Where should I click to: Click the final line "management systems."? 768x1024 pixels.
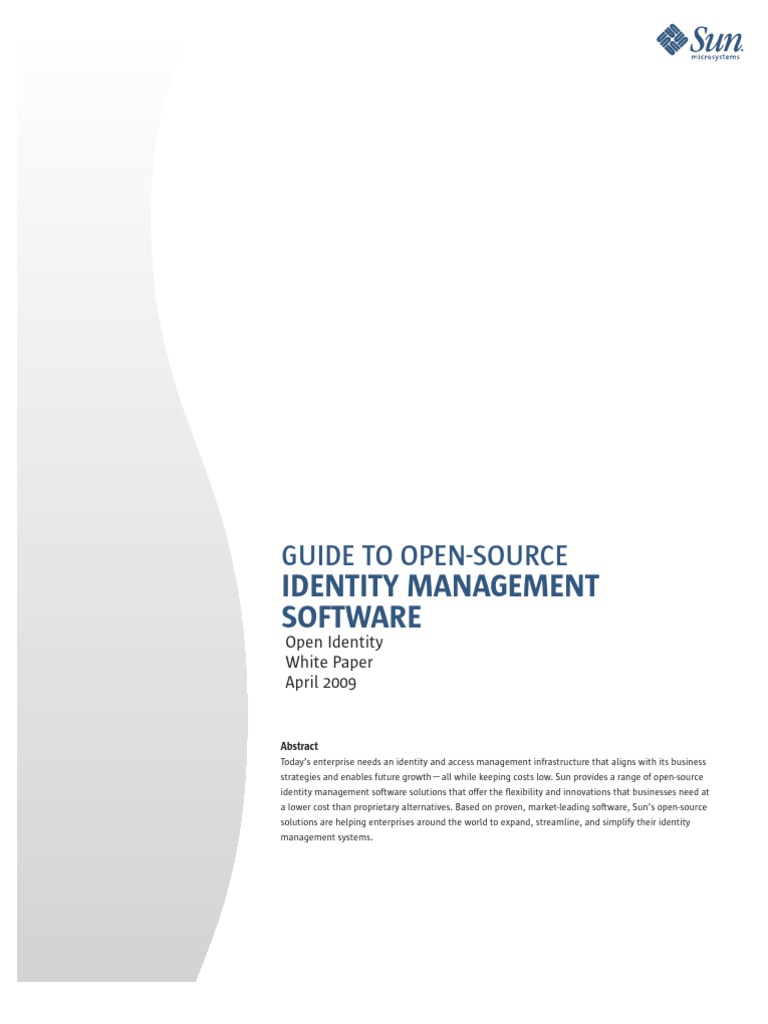[x=327, y=837]
